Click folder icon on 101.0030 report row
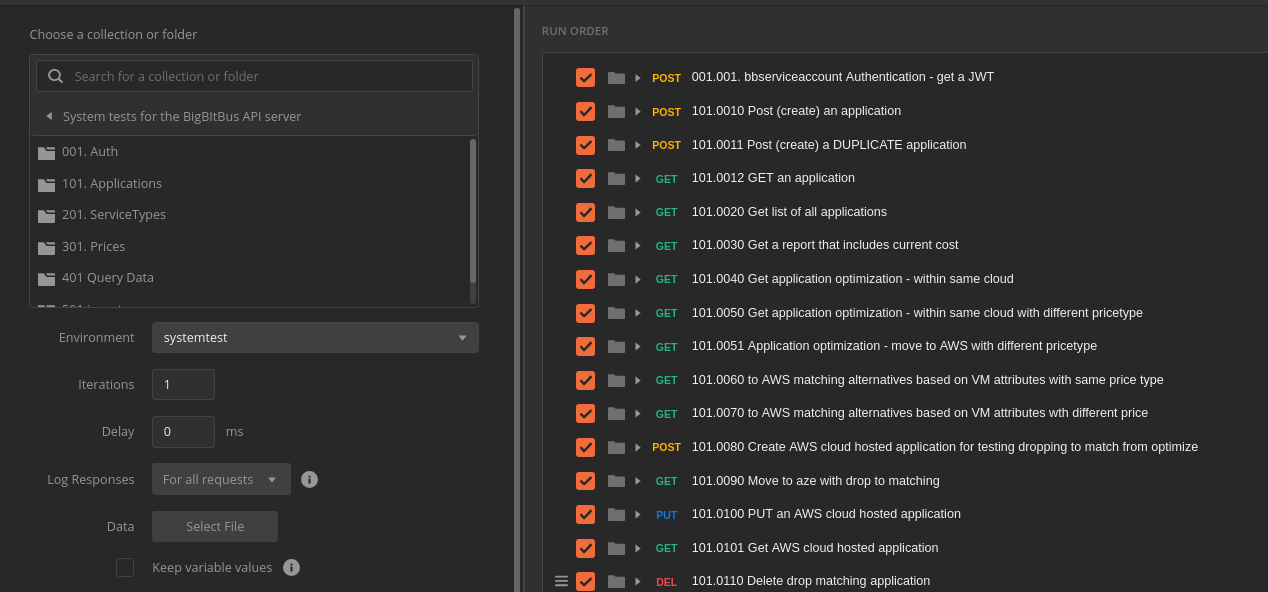Screen dimensions: 1268x592 tap(616, 245)
